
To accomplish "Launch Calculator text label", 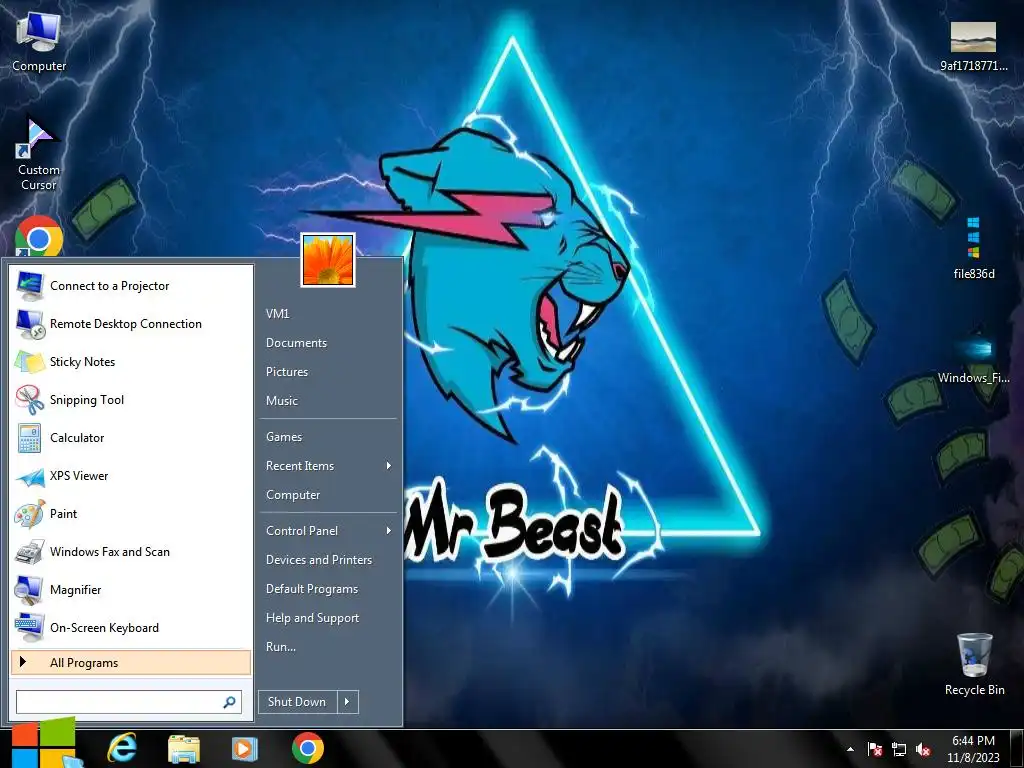I will point(77,438).
